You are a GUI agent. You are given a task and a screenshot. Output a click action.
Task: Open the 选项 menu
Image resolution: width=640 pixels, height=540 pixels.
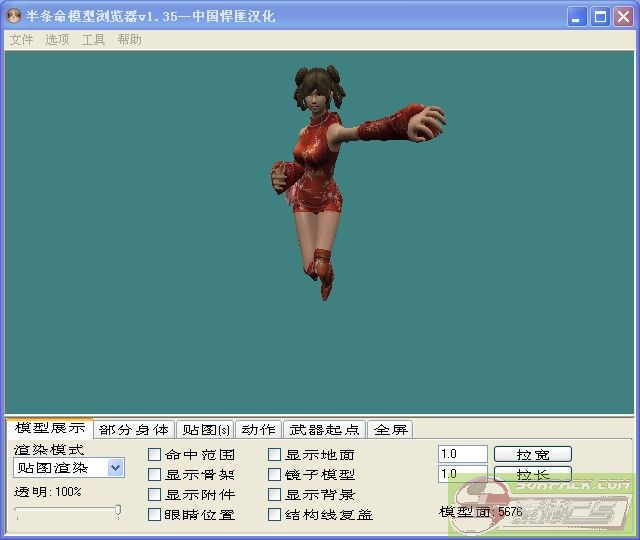coord(57,40)
